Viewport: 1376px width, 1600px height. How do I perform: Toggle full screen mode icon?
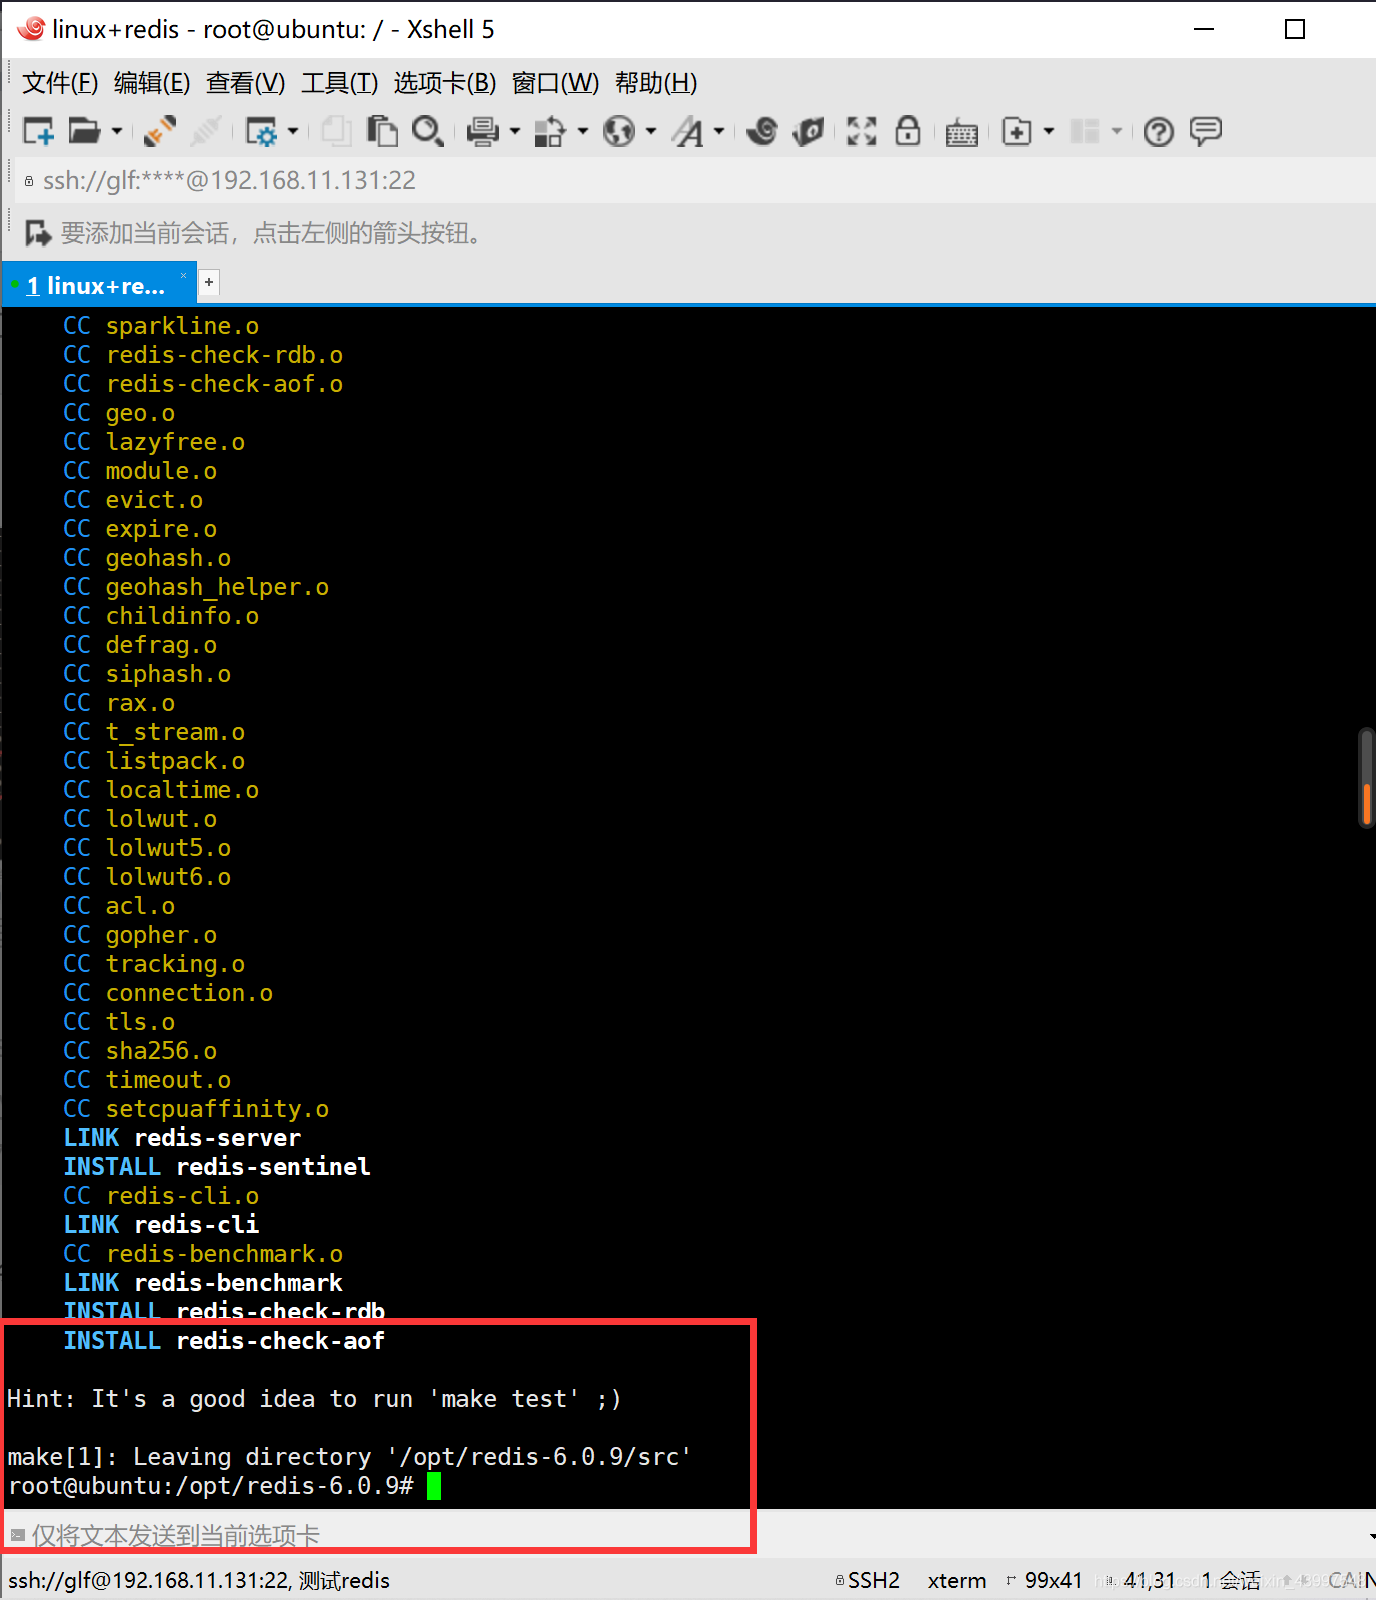pos(861,131)
